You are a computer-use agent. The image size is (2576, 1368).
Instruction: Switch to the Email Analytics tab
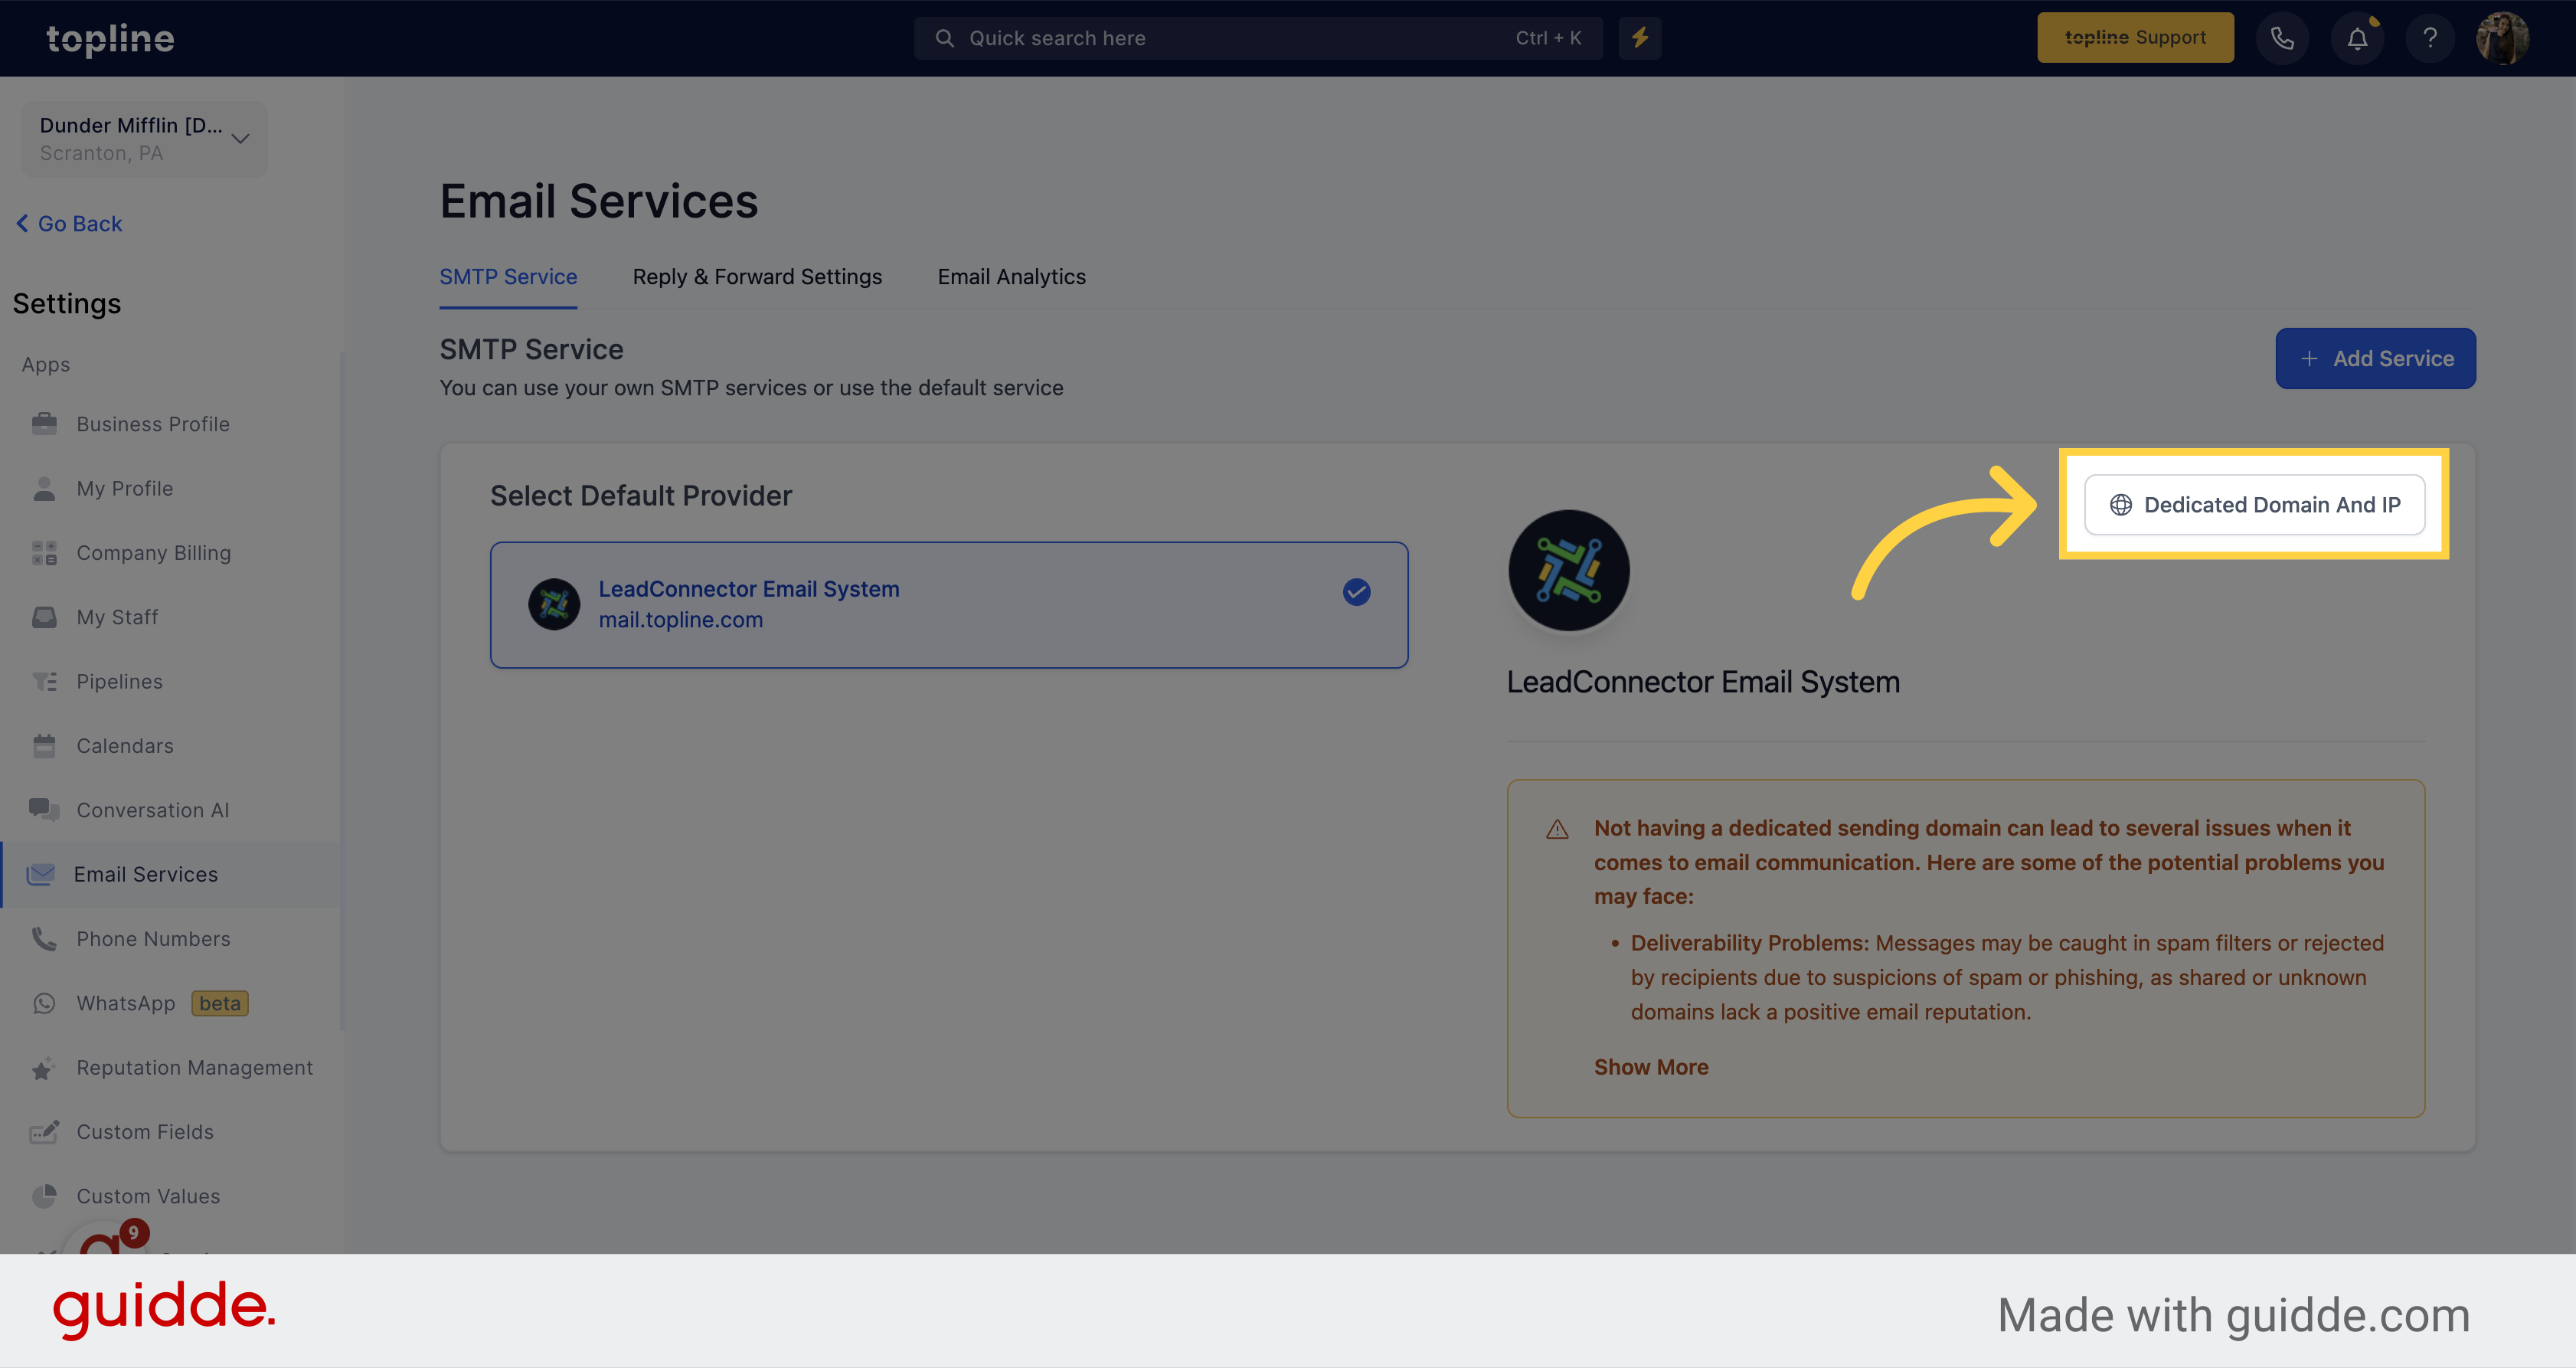coord(1011,277)
